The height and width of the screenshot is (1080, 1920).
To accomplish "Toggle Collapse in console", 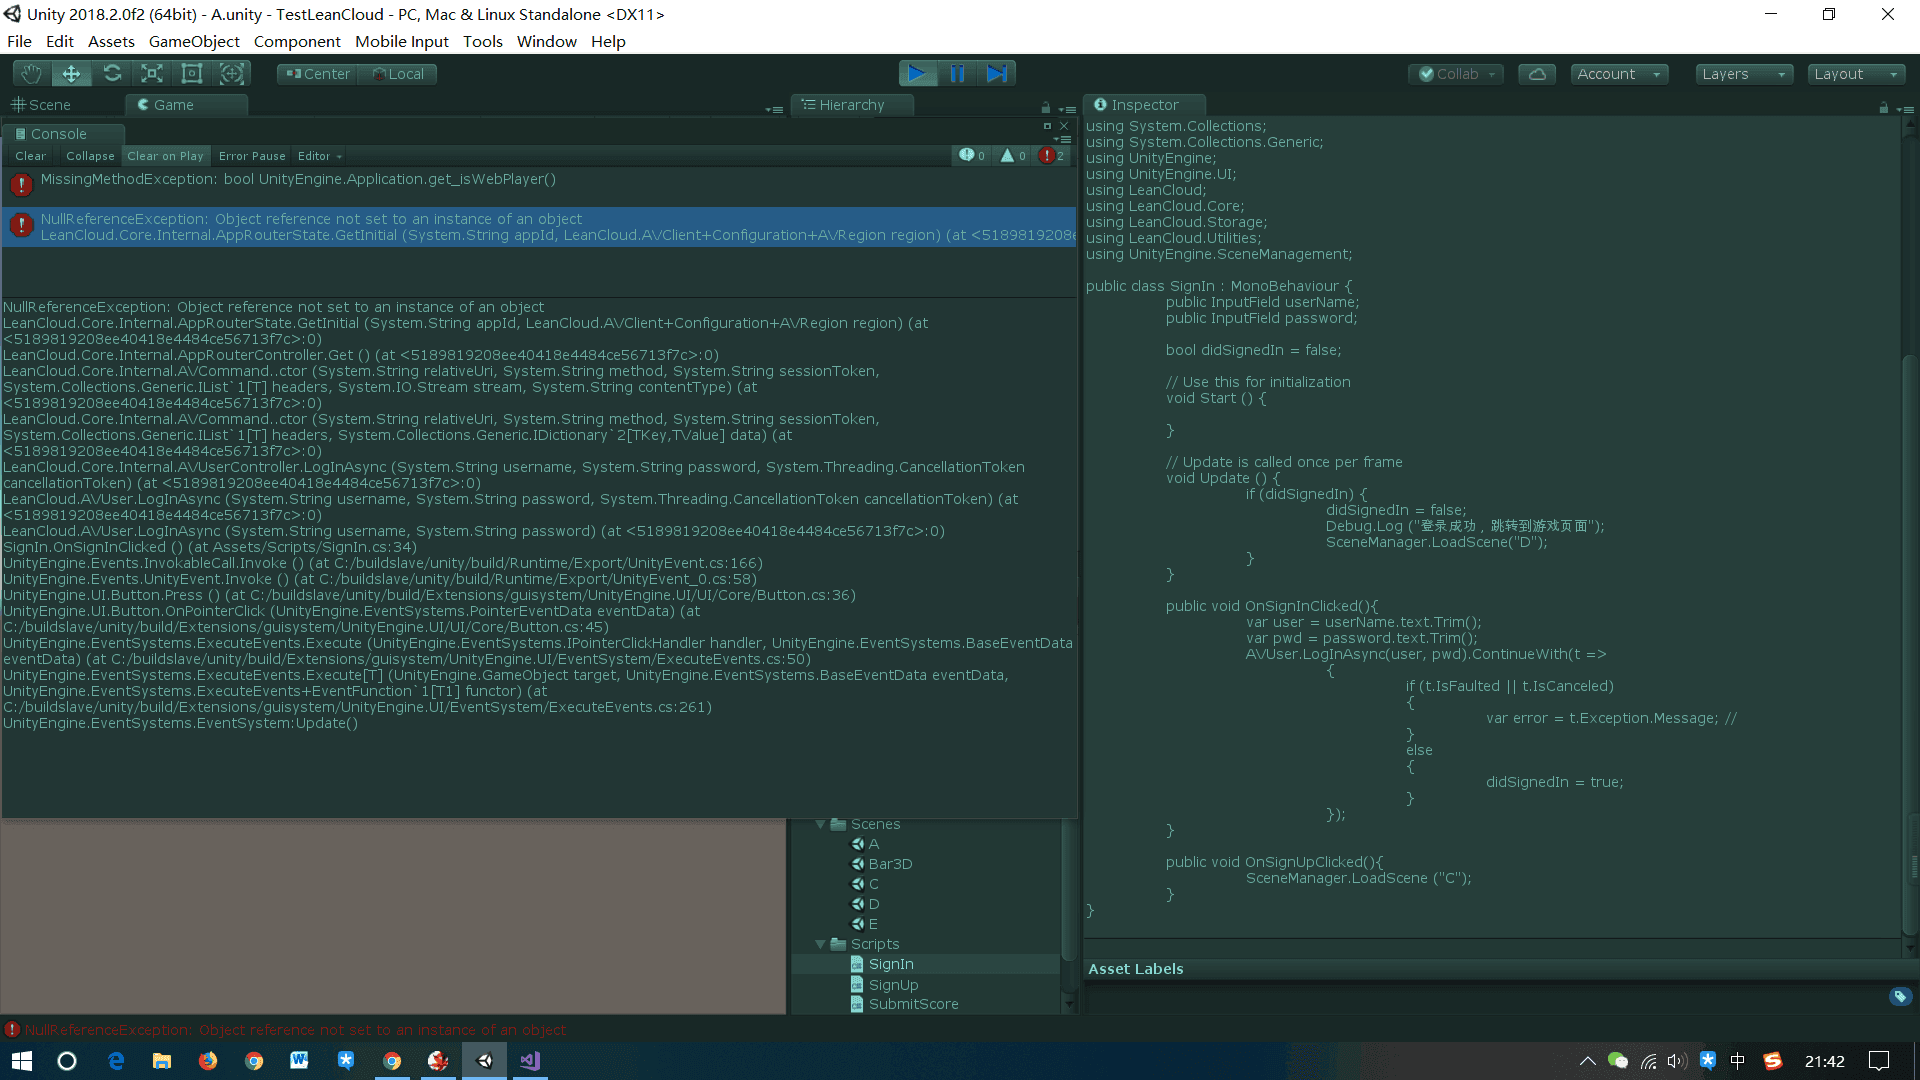I will (90, 156).
